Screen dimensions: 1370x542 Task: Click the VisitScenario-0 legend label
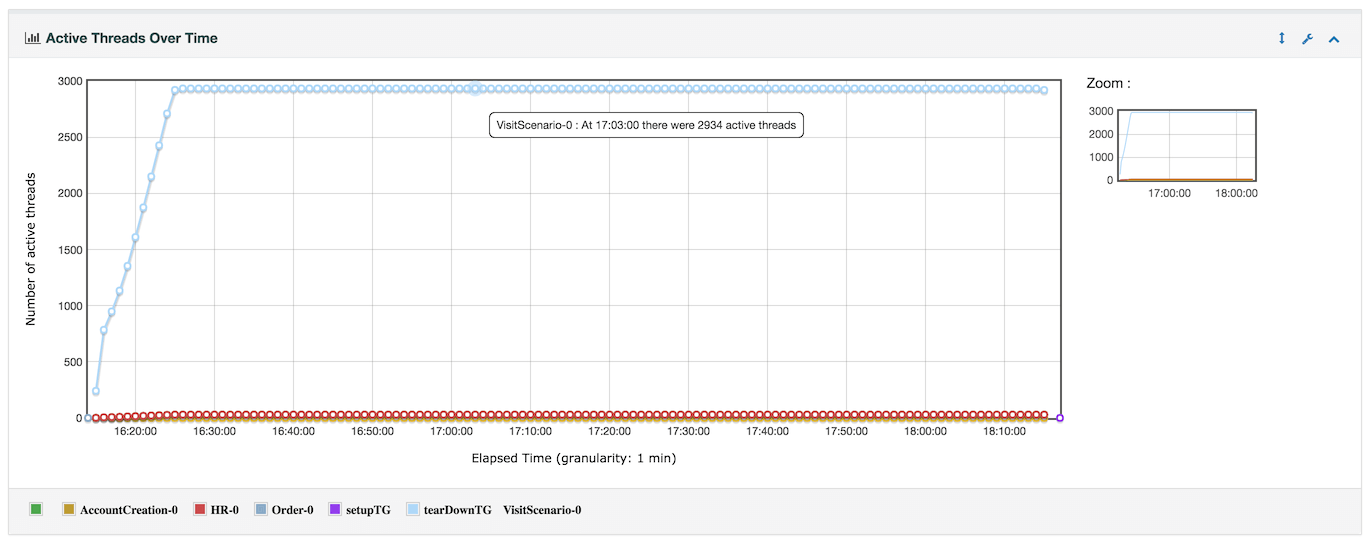coord(542,510)
